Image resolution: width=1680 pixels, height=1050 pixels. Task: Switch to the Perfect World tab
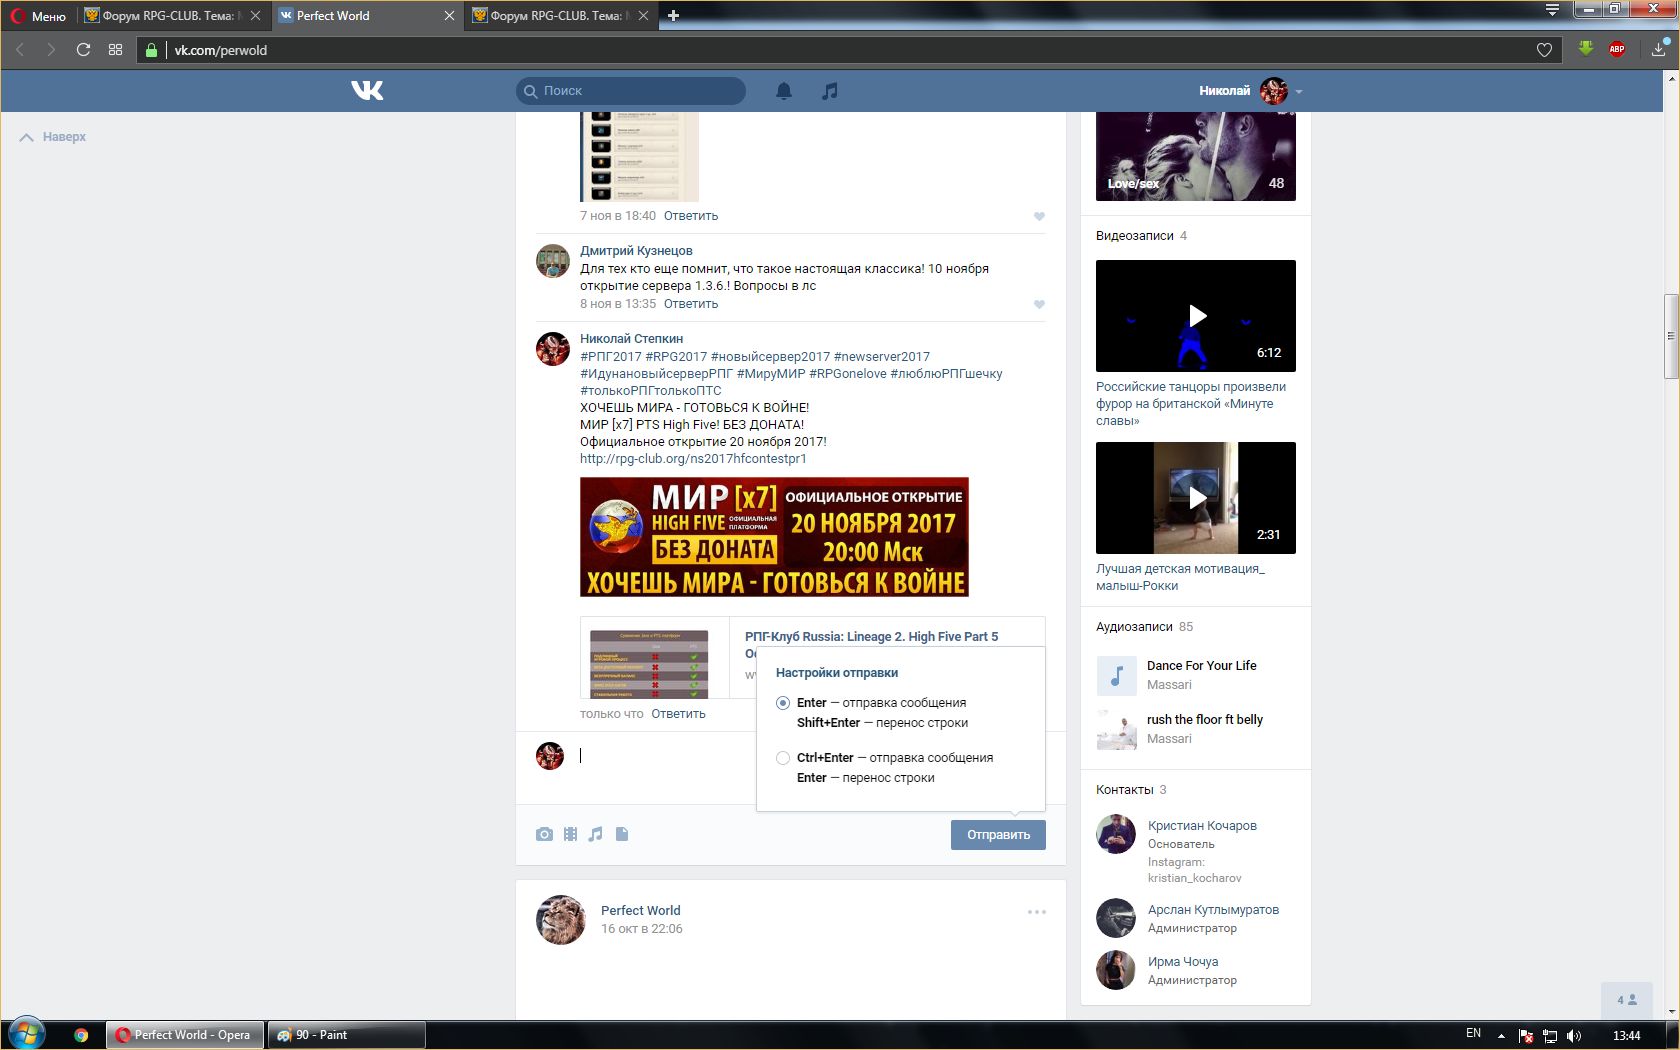pyautogui.click(x=365, y=15)
